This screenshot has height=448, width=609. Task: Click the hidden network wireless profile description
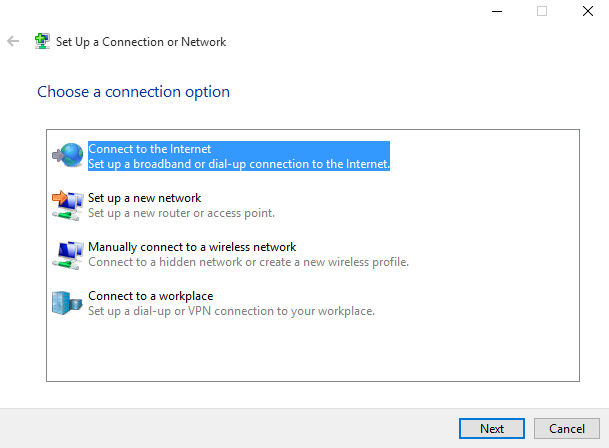[249, 262]
